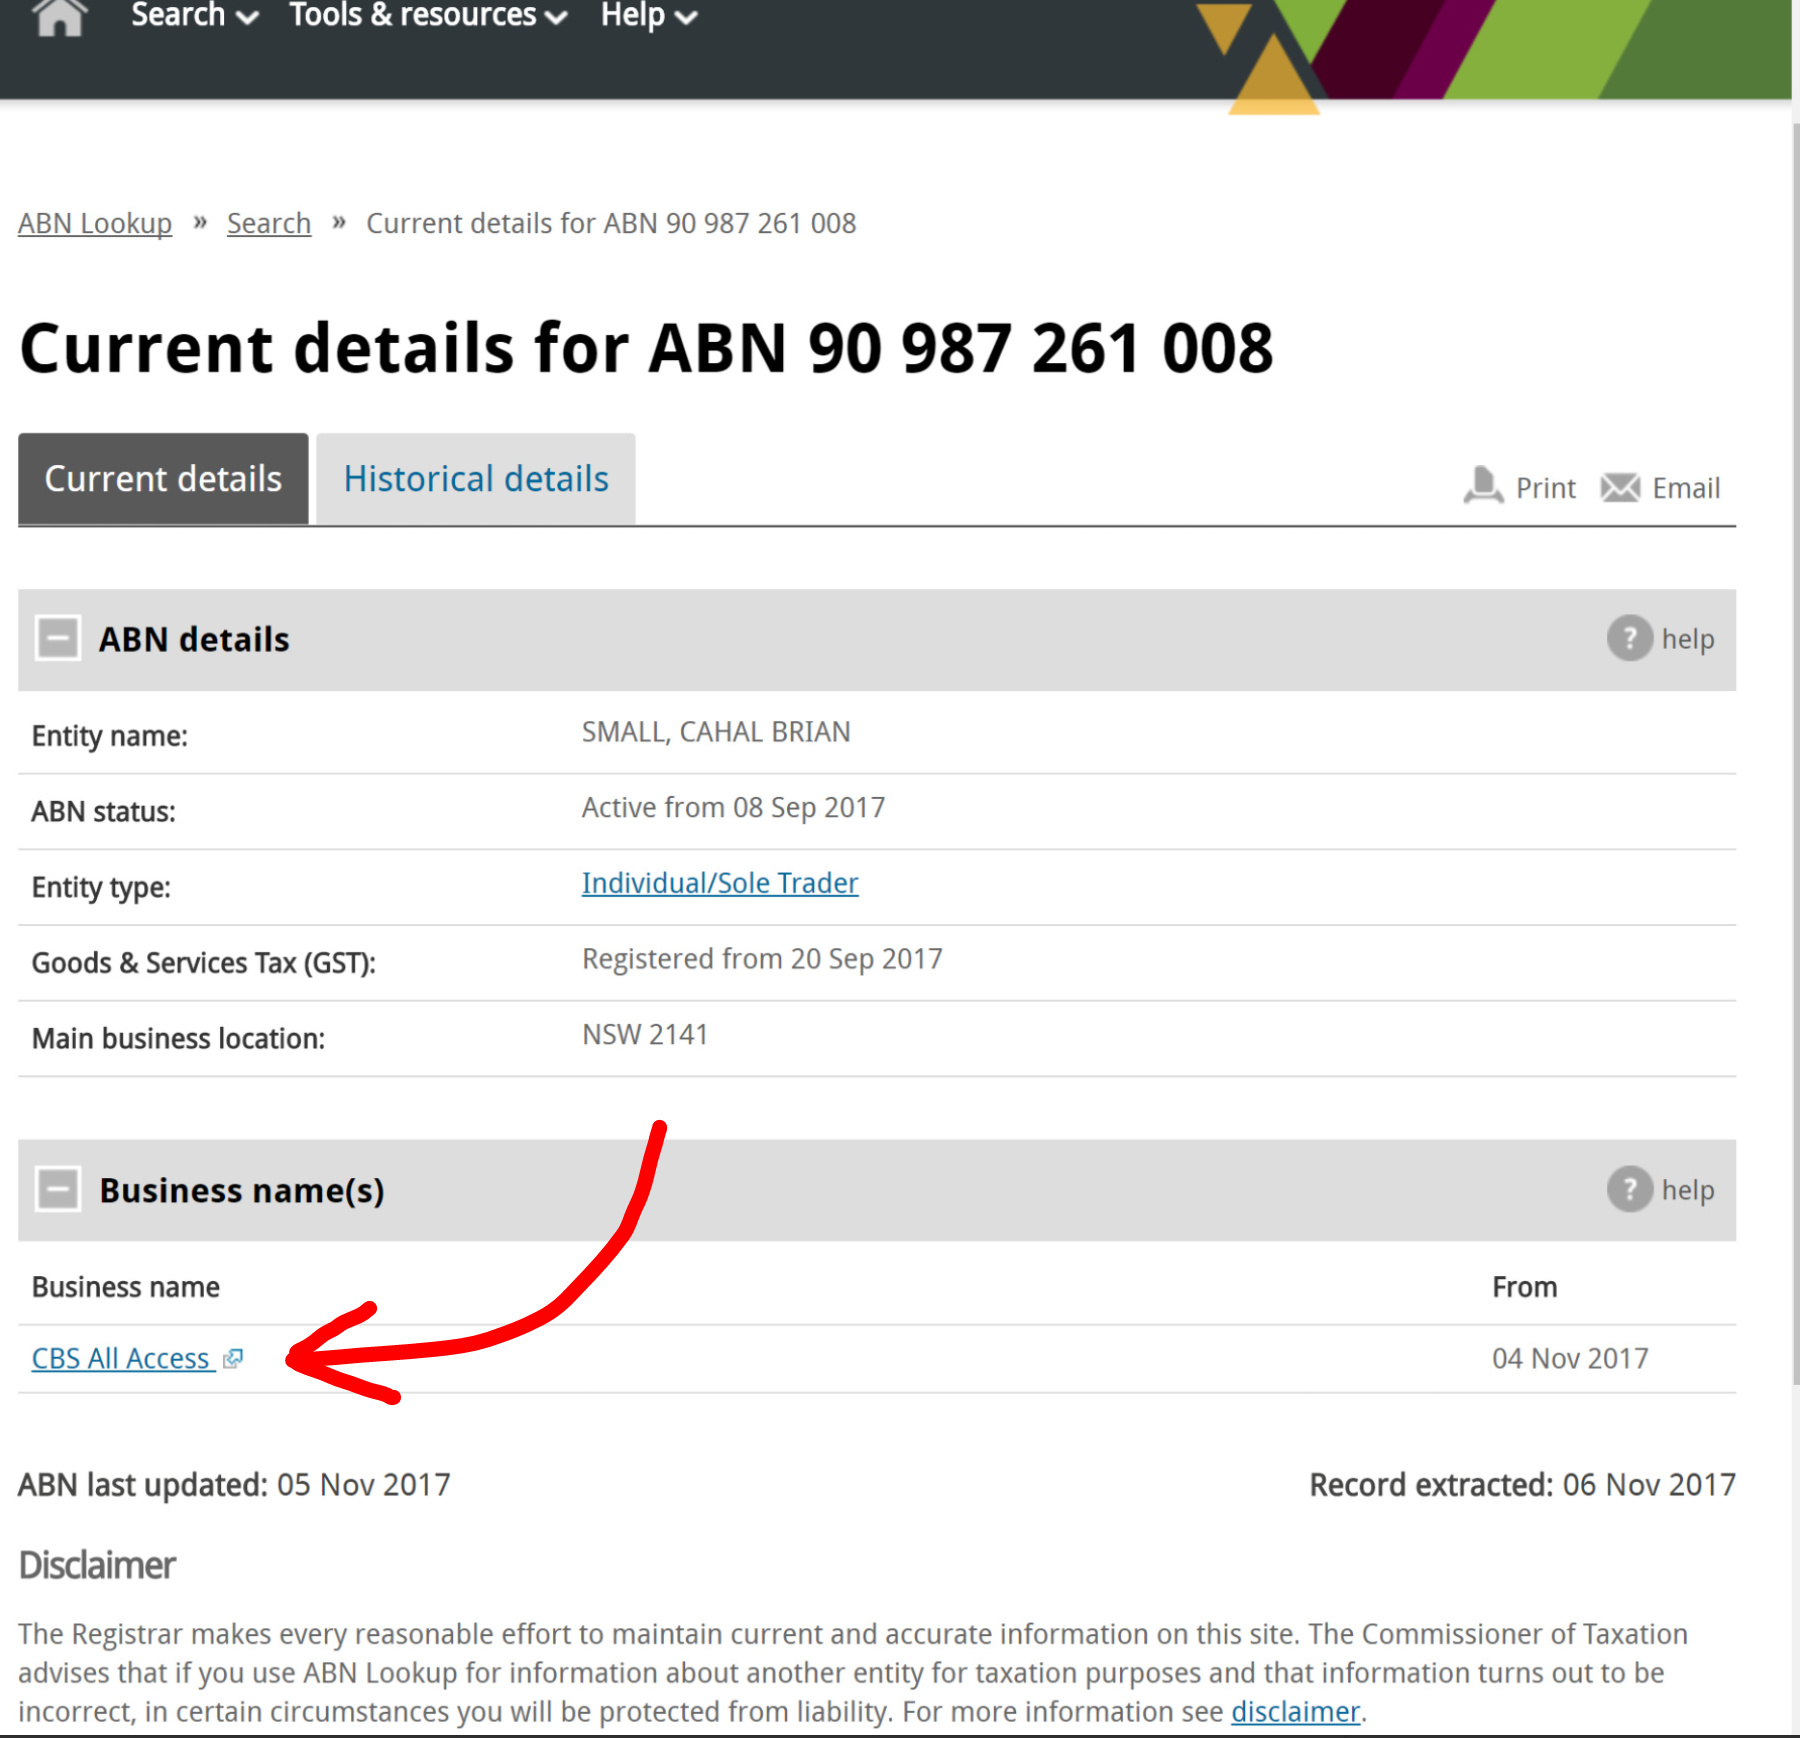This screenshot has height=1738, width=1800.
Task: Click the Email text link
Action: tap(1686, 488)
